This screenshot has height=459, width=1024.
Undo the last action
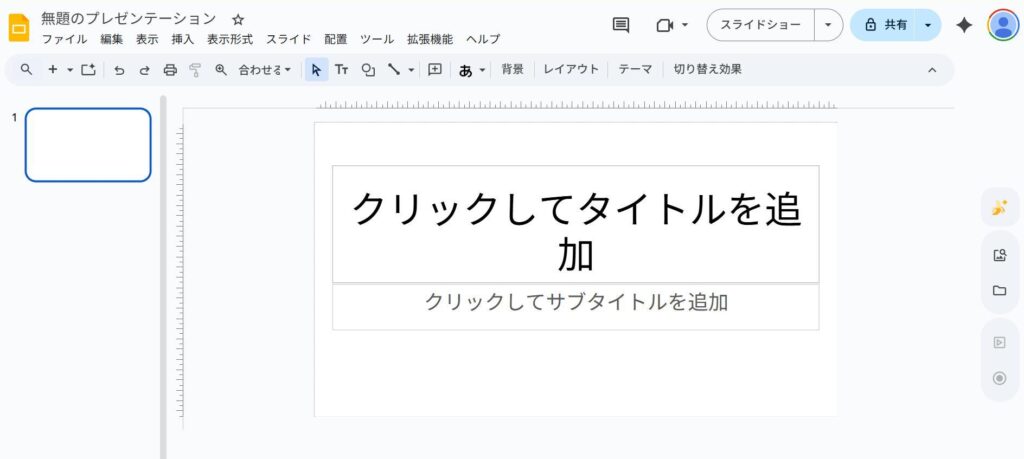click(119, 70)
